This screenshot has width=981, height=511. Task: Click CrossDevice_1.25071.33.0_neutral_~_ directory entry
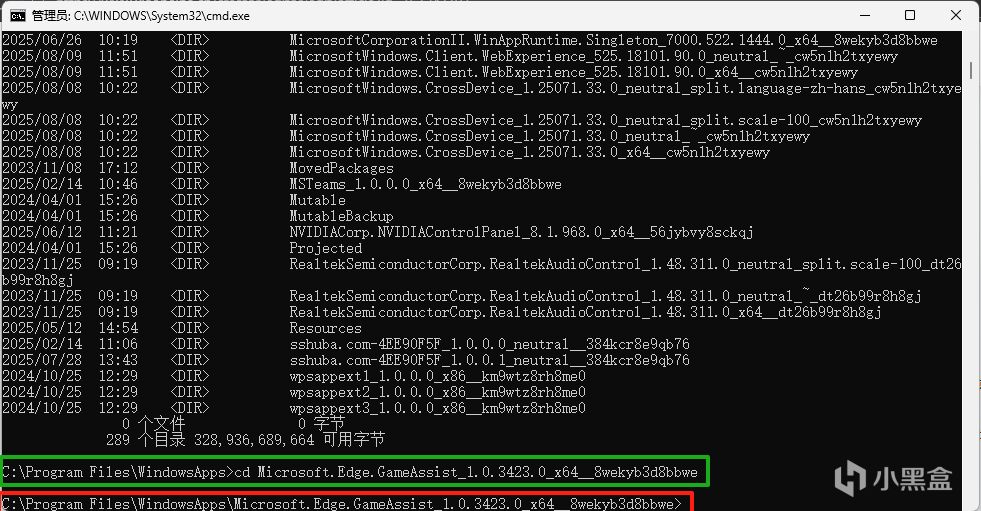pos(549,136)
